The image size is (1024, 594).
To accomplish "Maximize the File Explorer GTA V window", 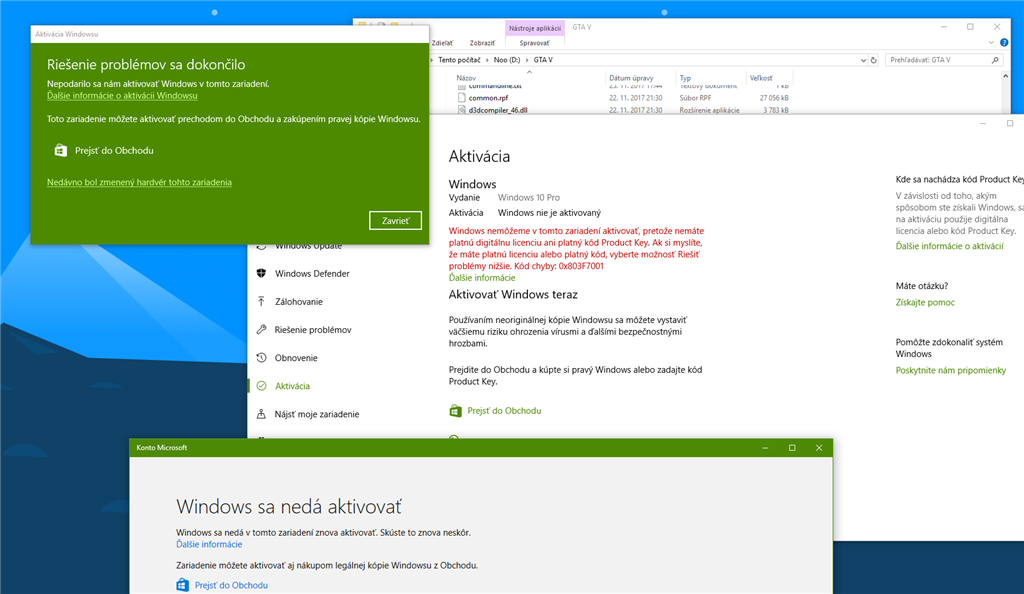I will pos(970,27).
